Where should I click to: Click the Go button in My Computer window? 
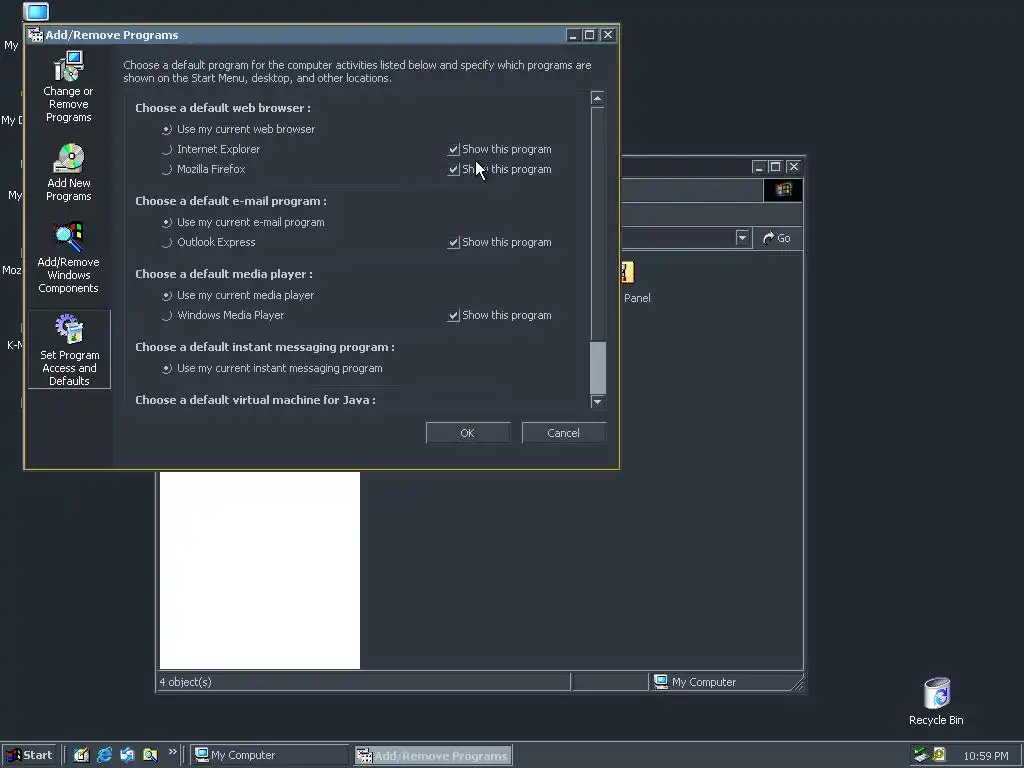pos(777,238)
